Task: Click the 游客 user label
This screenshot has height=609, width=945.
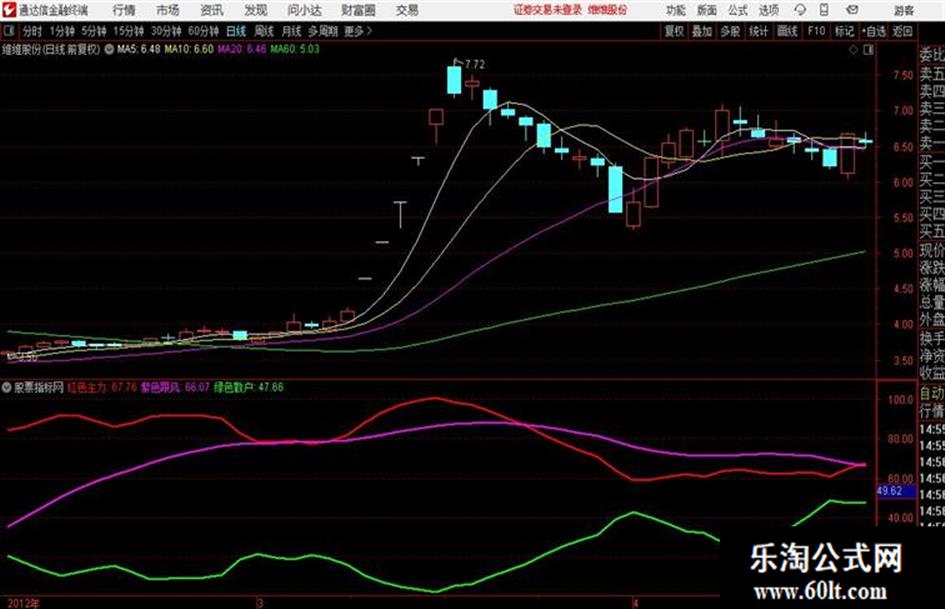Action: (904, 10)
